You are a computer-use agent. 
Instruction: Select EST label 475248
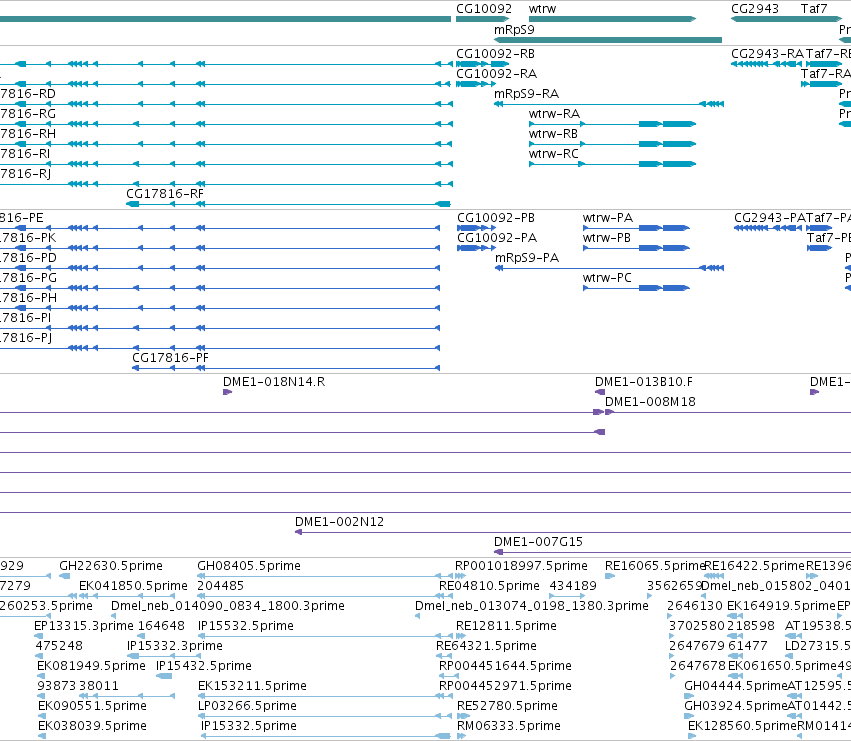pyautogui.click(x=59, y=646)
